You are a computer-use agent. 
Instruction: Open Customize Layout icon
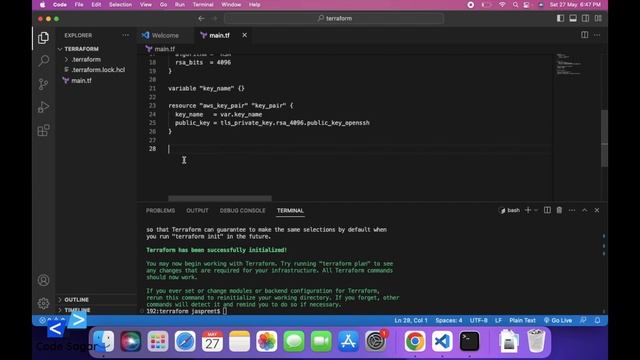coord(598,18)
